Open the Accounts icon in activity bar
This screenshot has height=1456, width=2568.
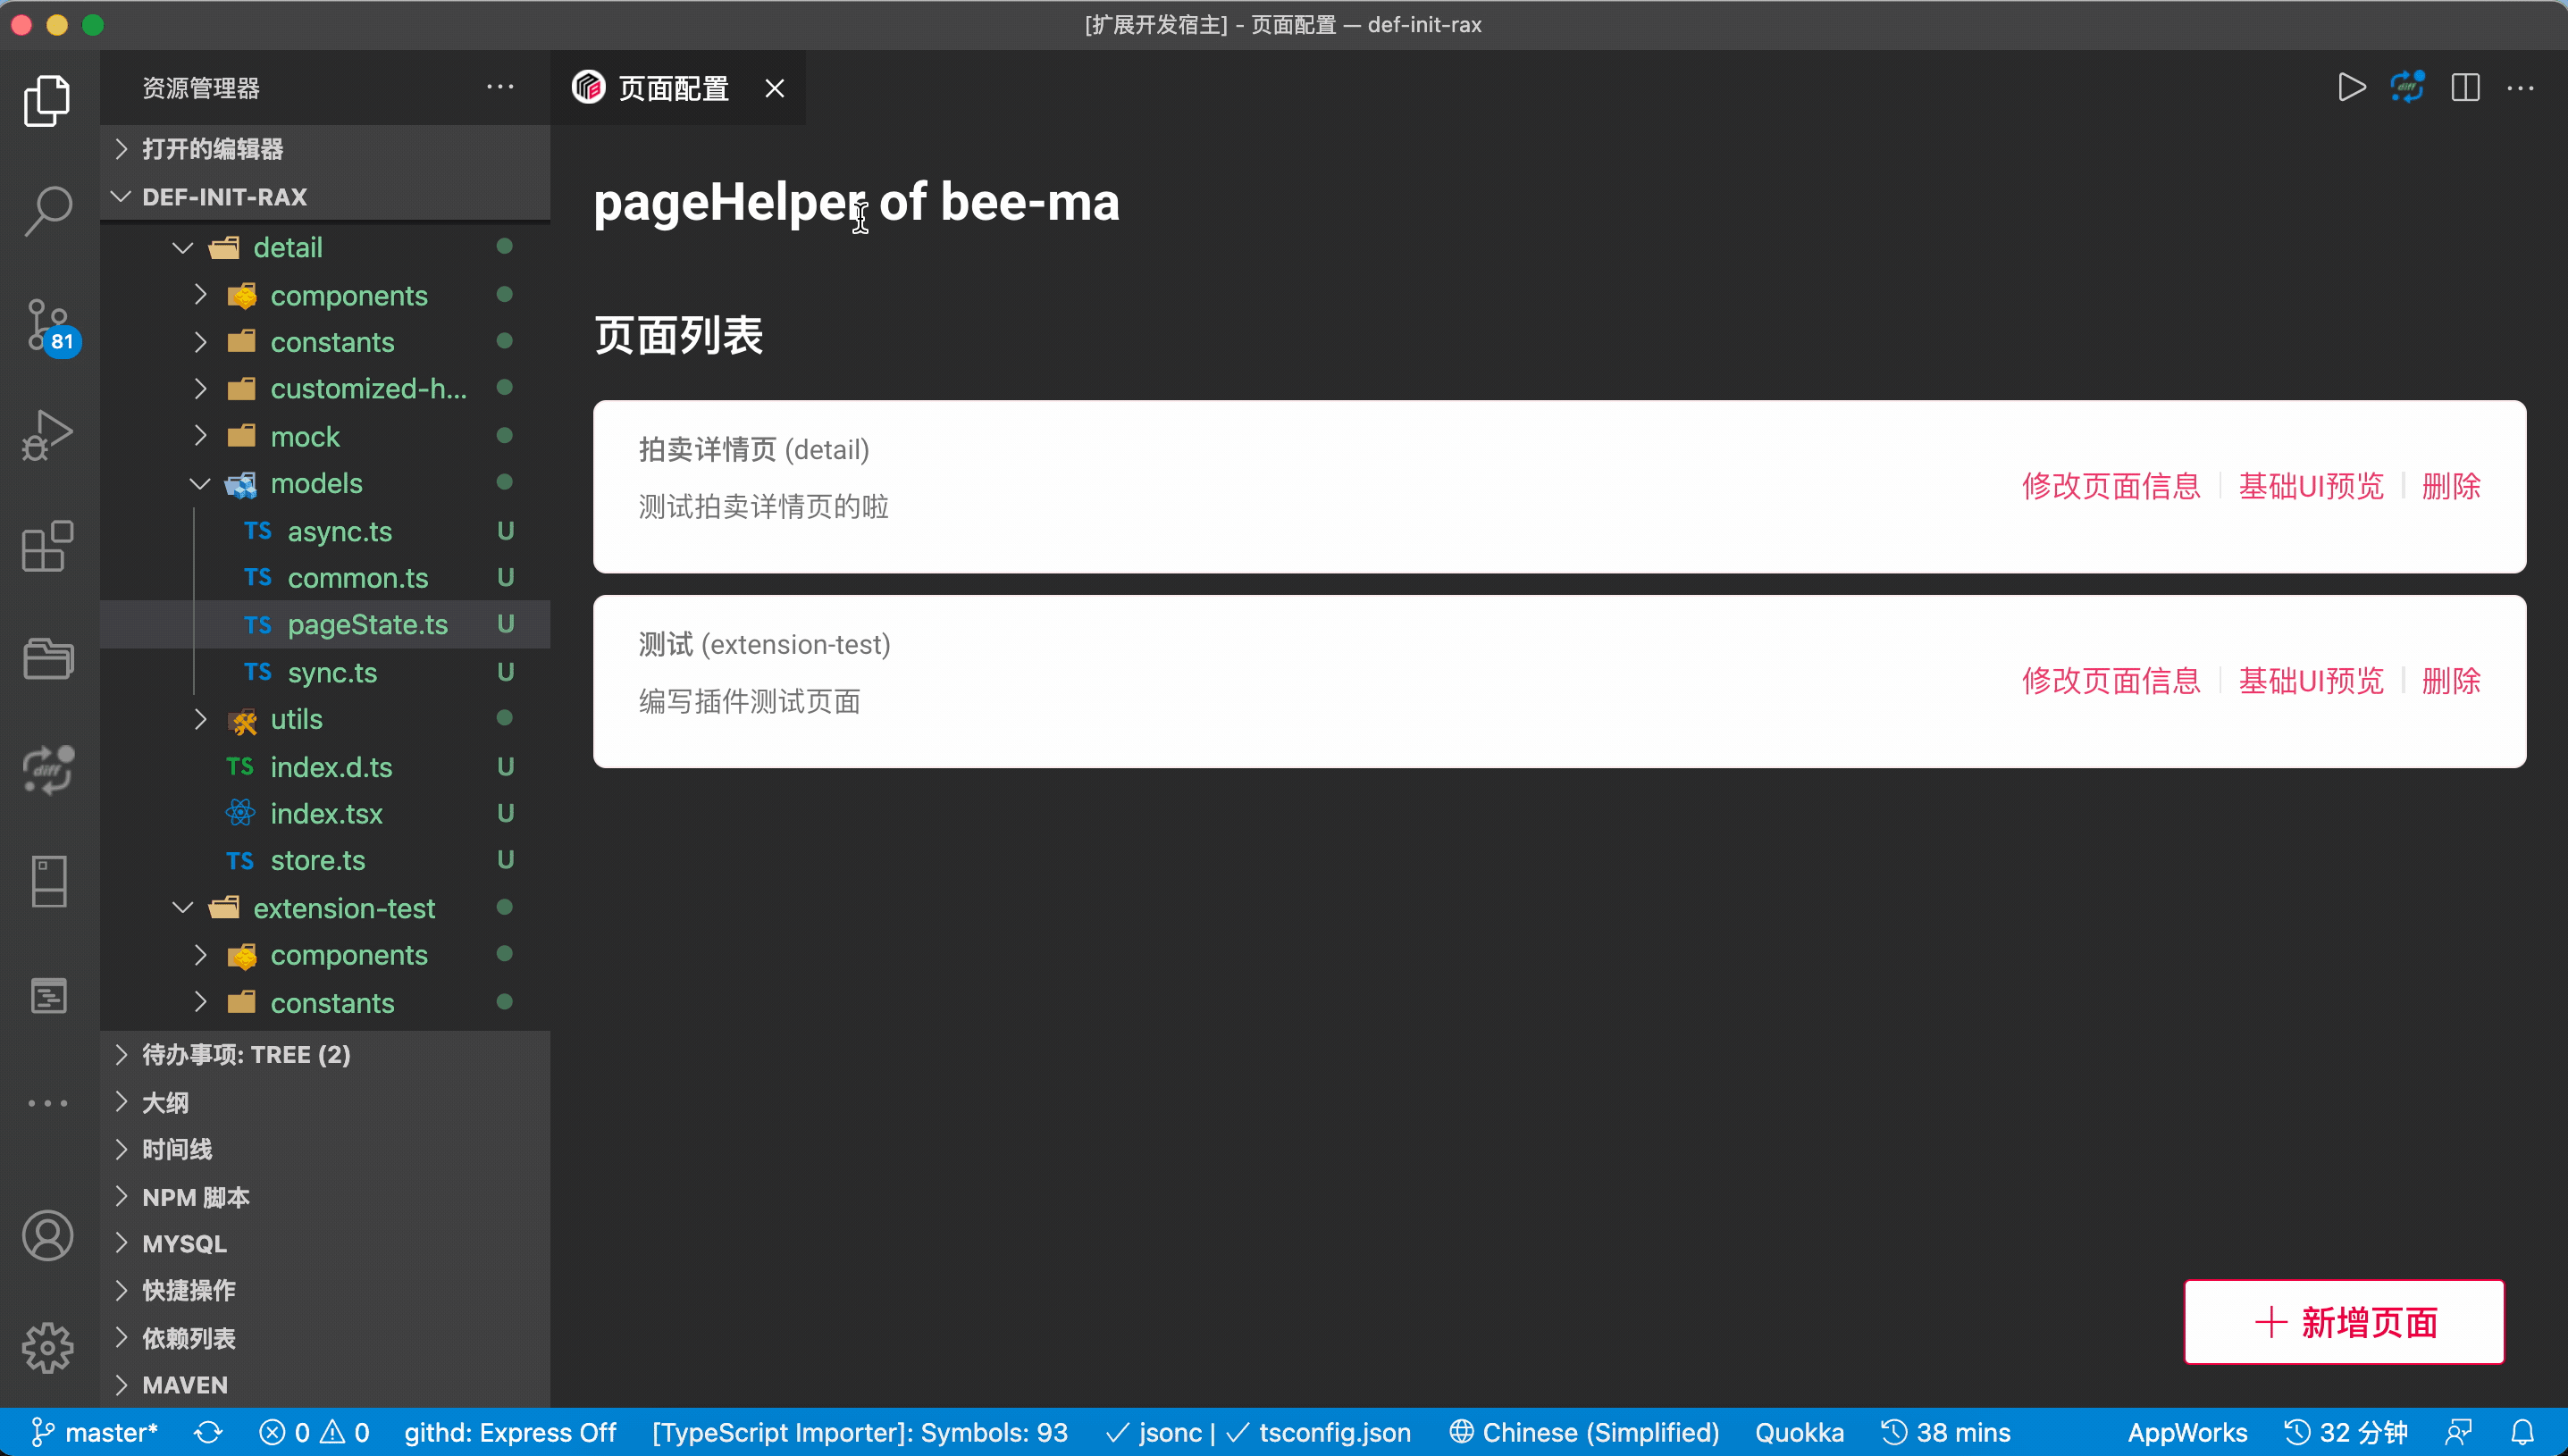[47, 1235]
